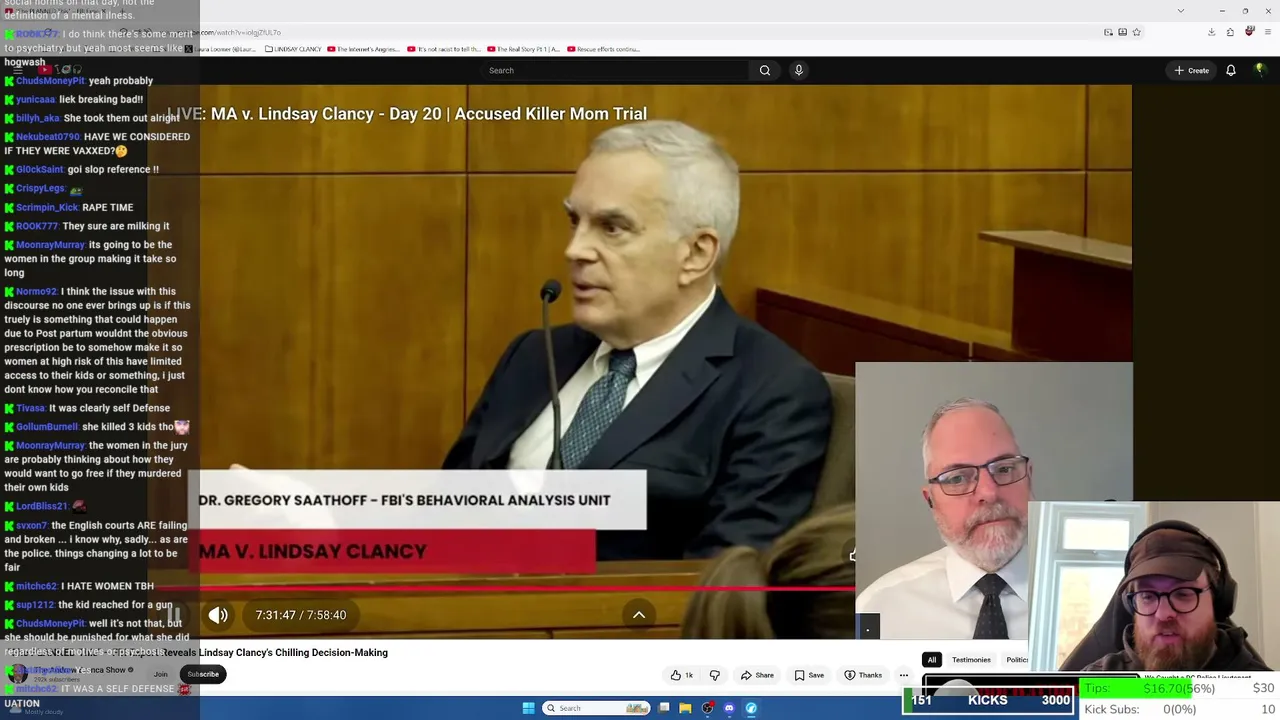Like the video with thumbs-up icon
Screen dimensions: 1280x720
tap(682, 675)
